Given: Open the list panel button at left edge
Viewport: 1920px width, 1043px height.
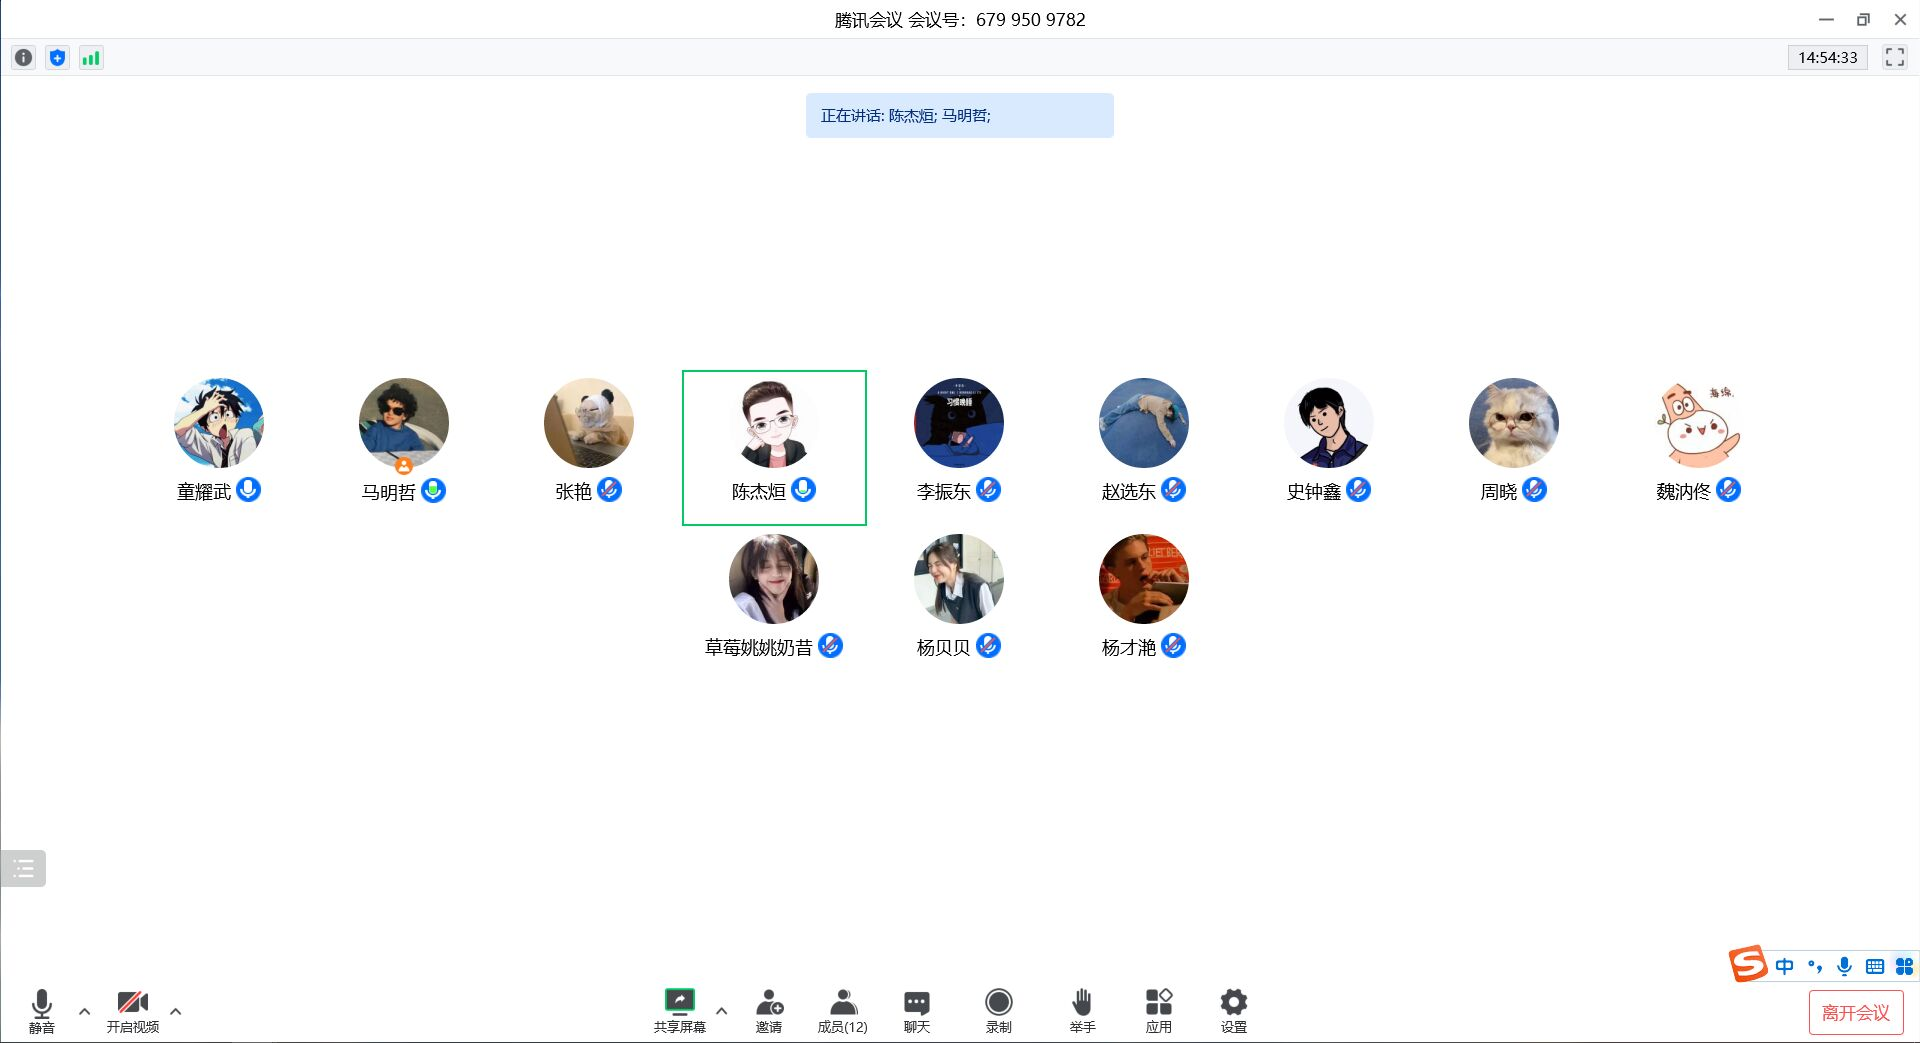Looking at the screenshot, I should coord(23,868).
